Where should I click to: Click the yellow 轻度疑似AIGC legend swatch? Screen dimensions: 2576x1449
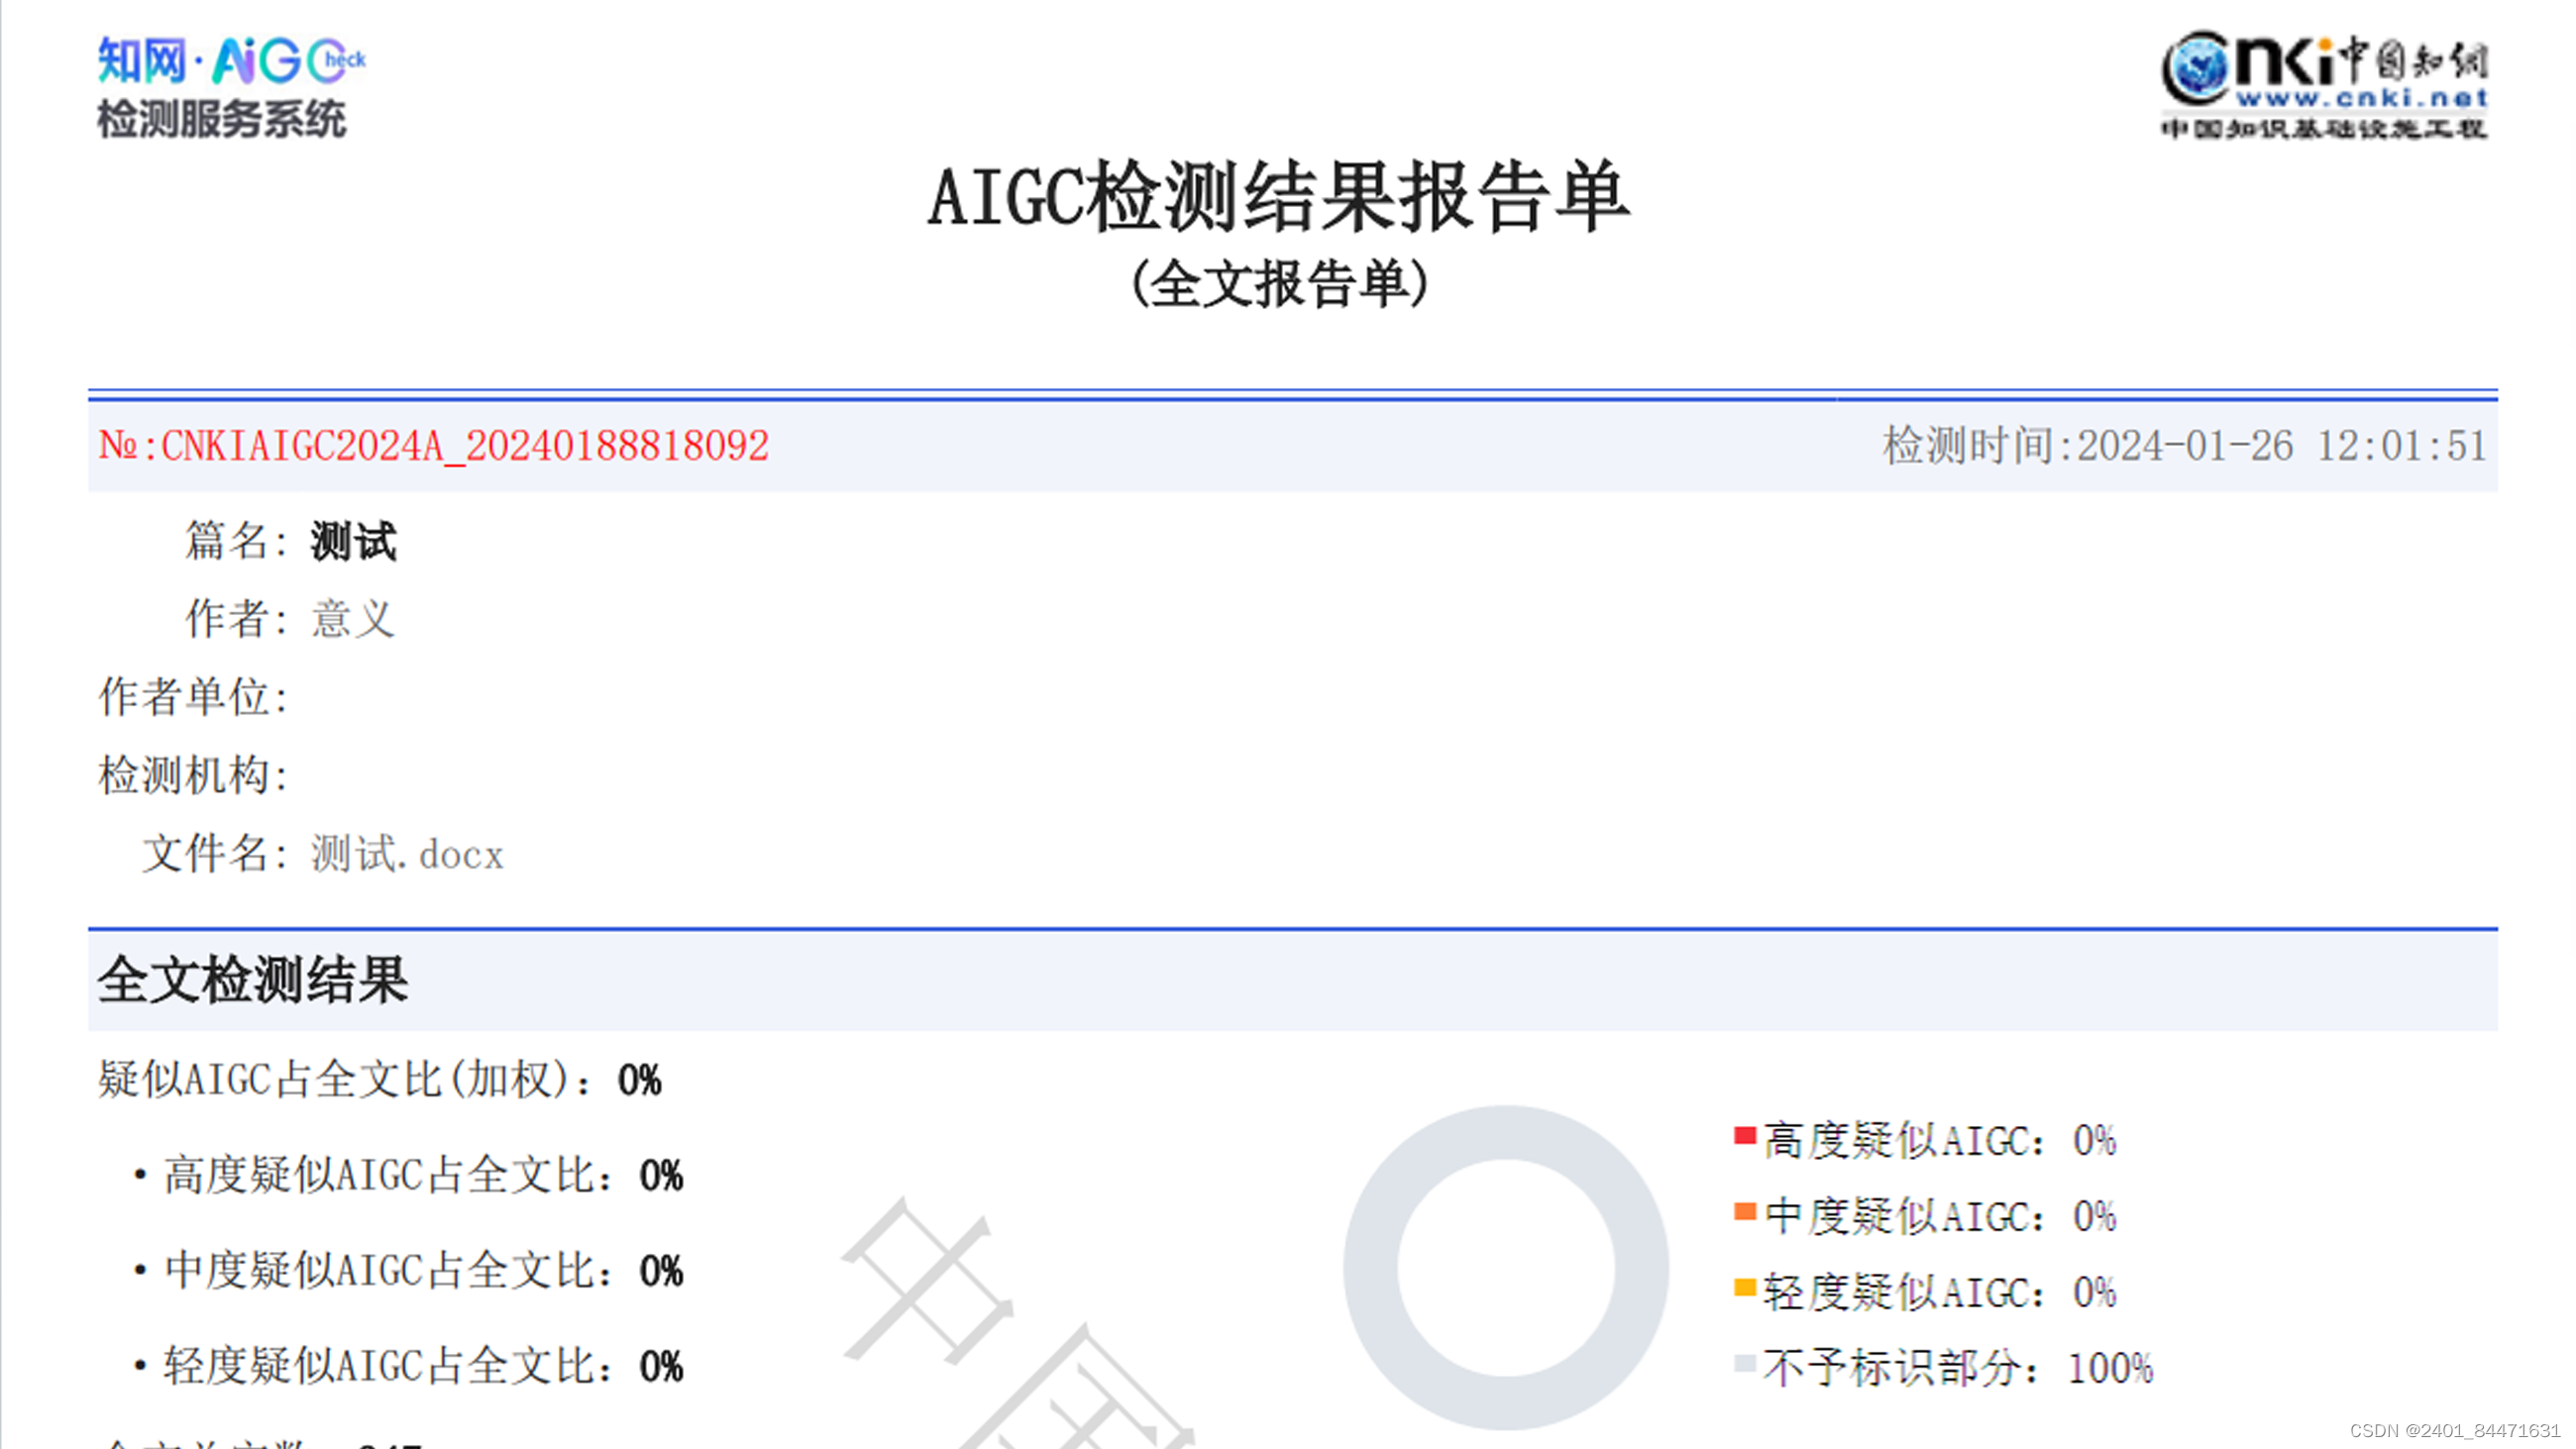point(1745,1288)
